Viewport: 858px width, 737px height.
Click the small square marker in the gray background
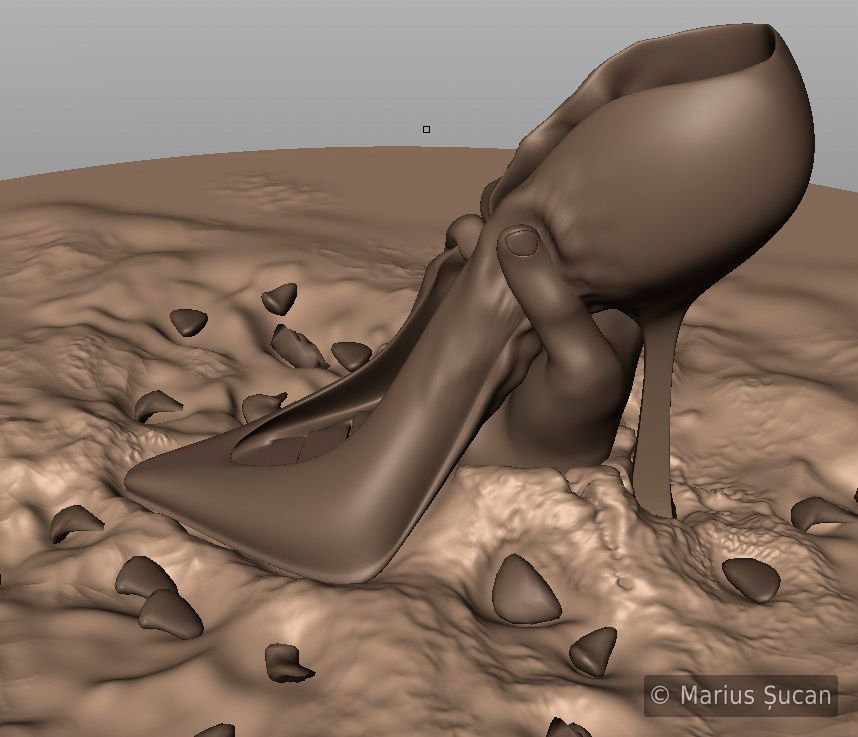pos(426,129)
